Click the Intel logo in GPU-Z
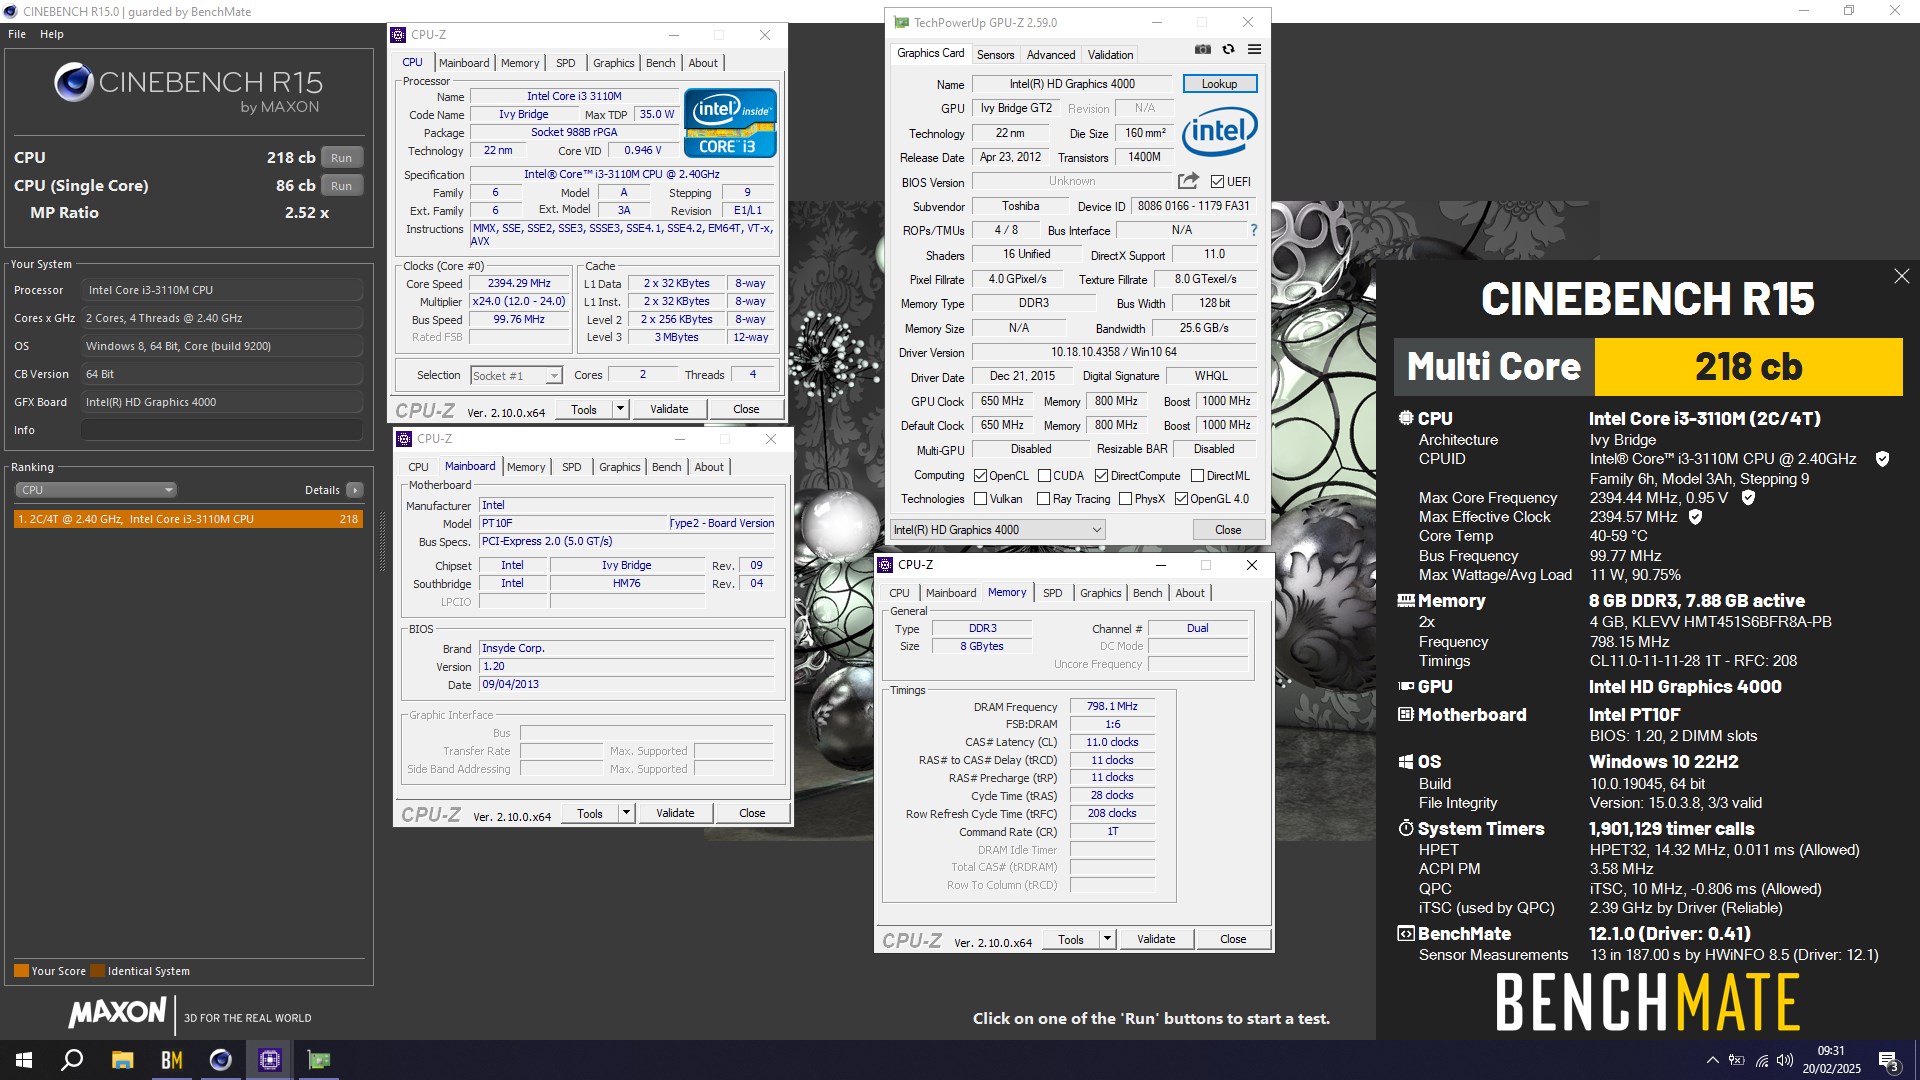The image size is (1920, 1080). [x=1219, y=131]
